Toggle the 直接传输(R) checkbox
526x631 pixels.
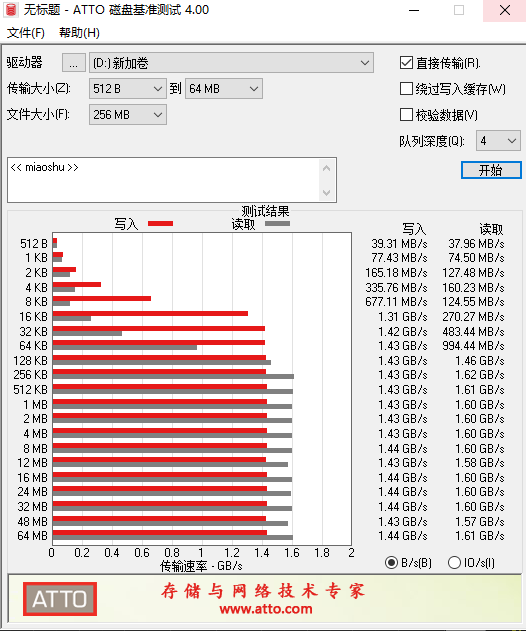(x=406, y=63)
